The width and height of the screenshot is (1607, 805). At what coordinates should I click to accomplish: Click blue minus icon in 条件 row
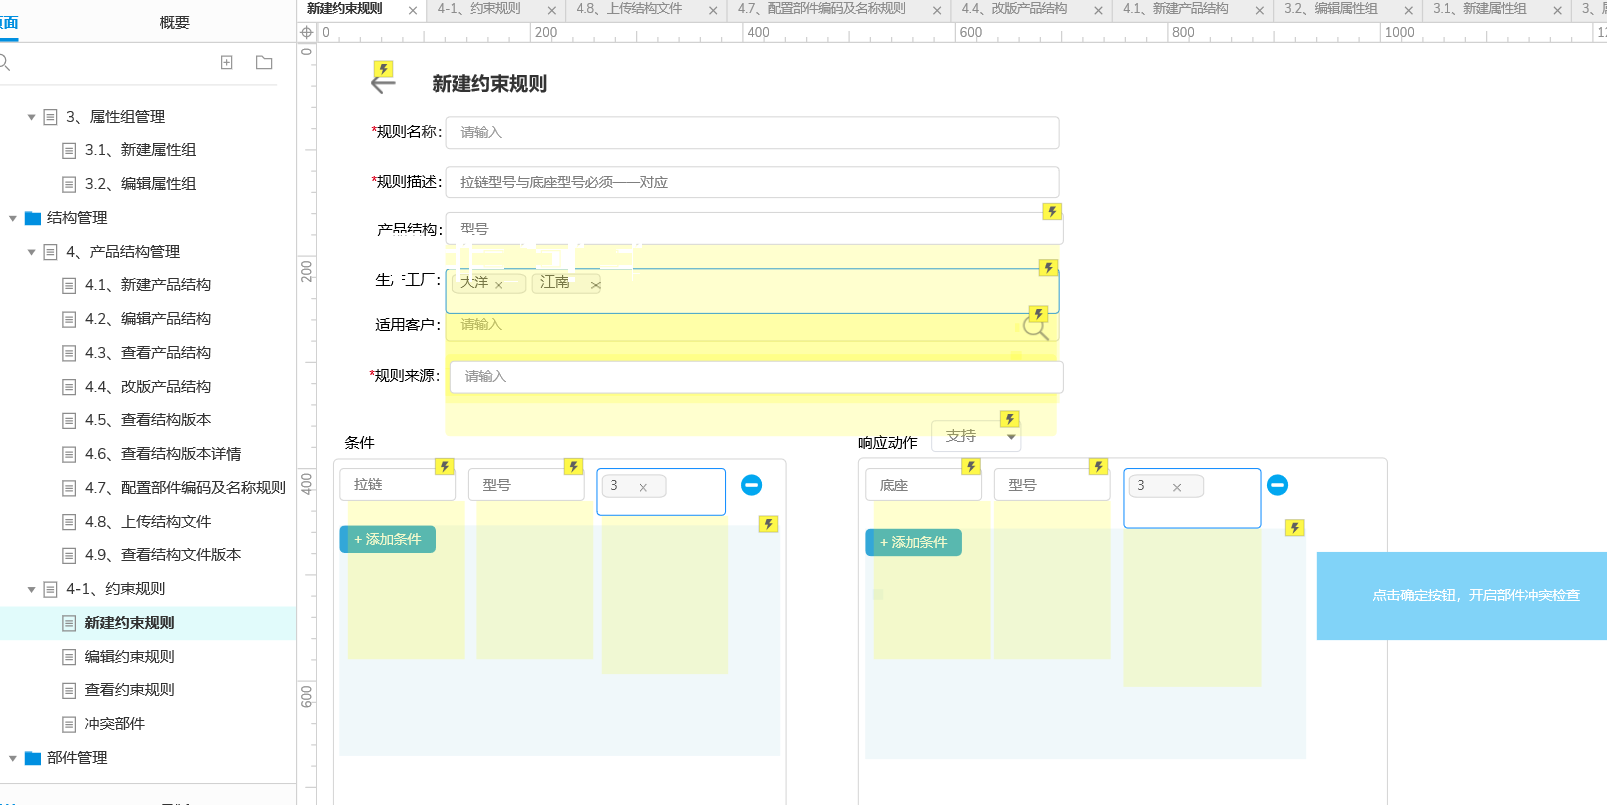coord(751,485)
